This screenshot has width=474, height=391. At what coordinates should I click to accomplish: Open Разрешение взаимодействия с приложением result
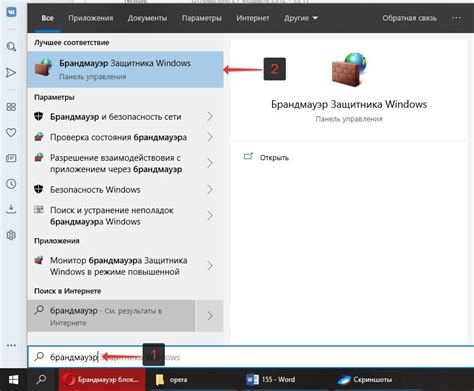click(x=115, y=163)
